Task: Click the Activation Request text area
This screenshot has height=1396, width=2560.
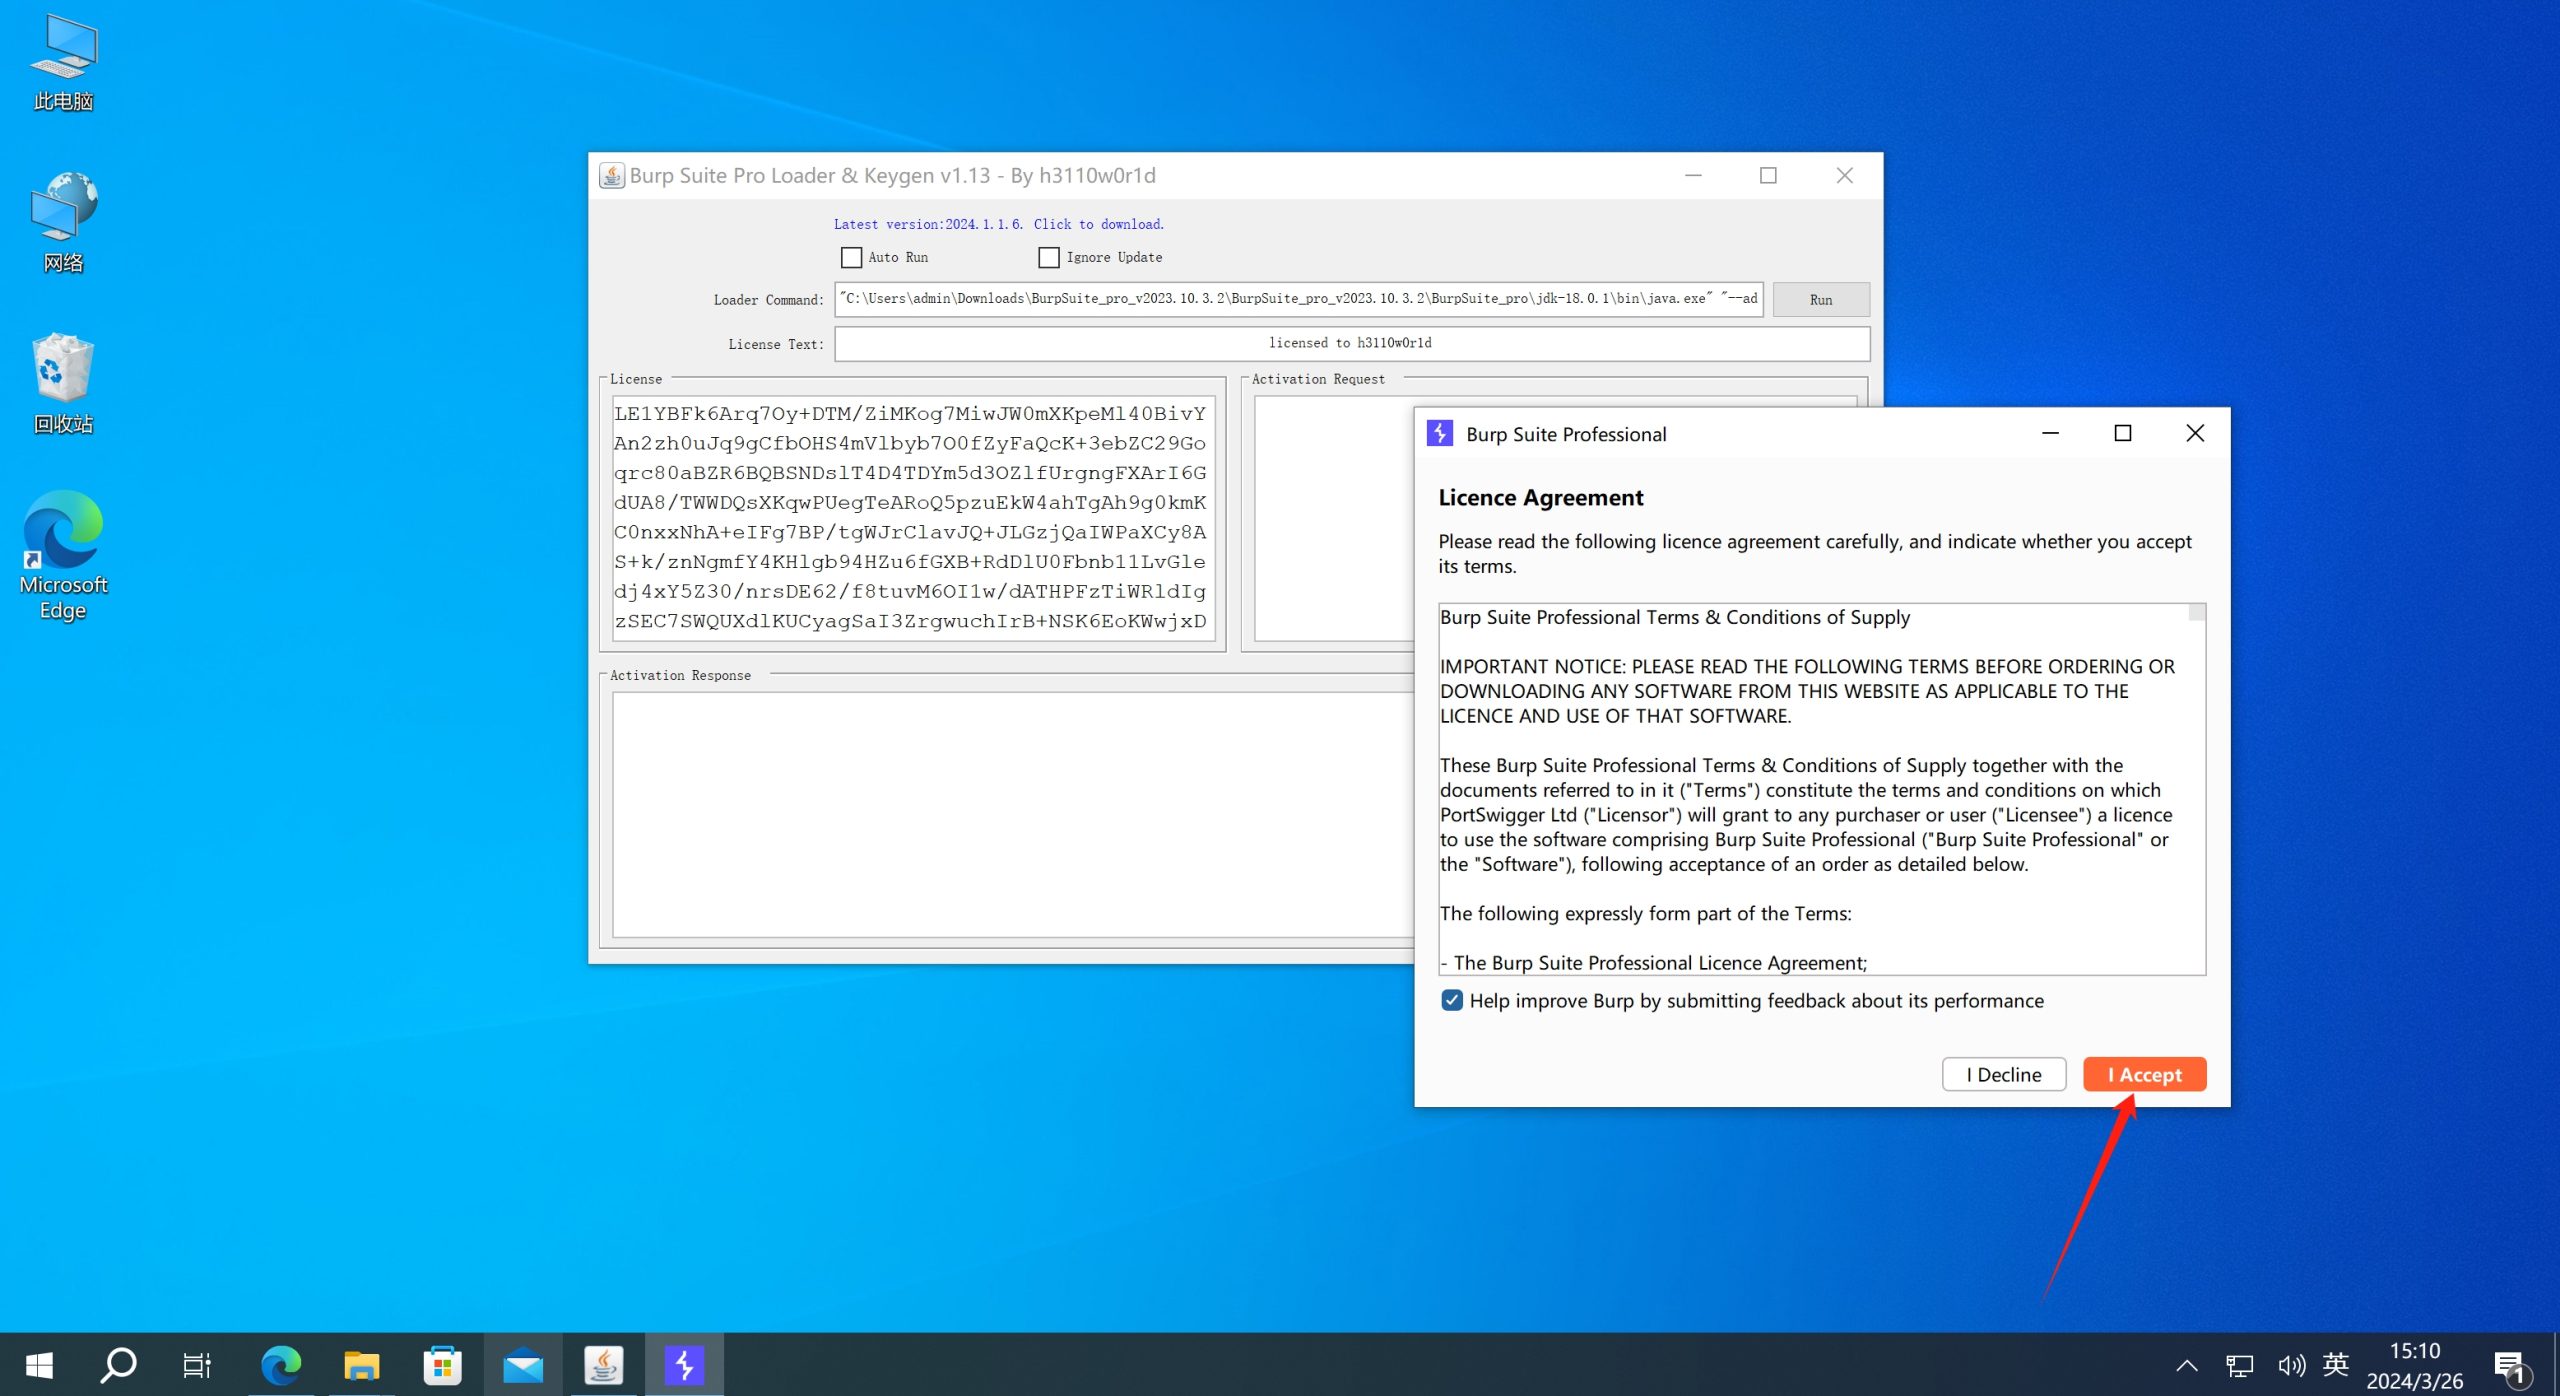Action: (1334, 517)
